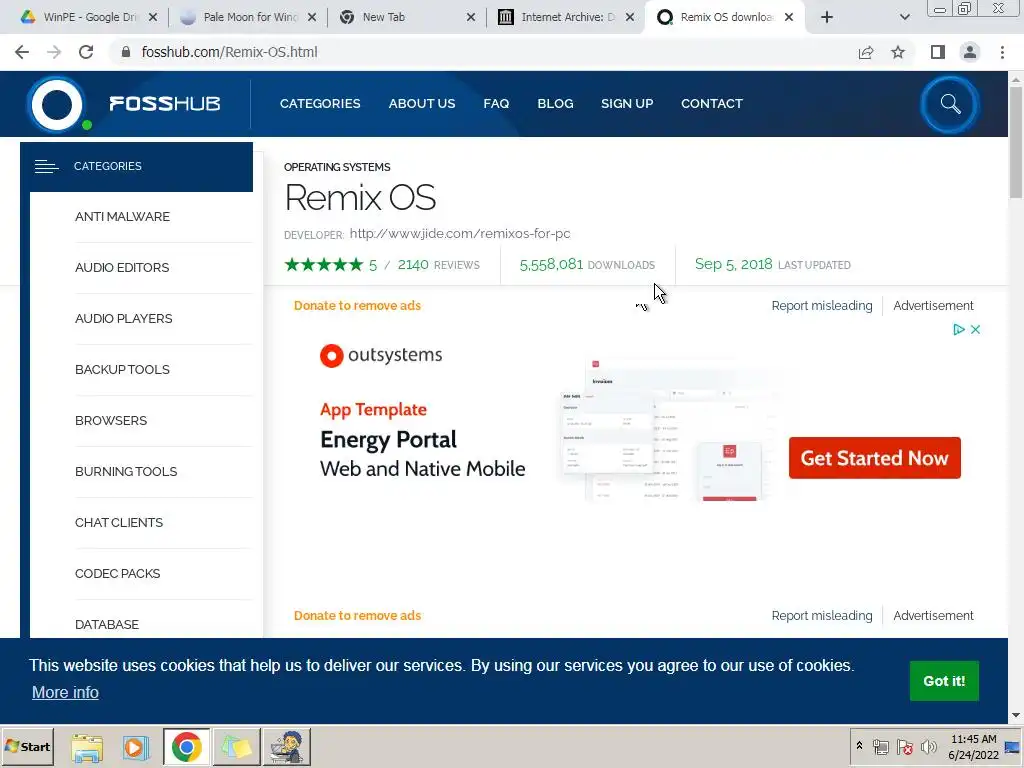Click the Start button
The image size is (1024, 768).
(27, 747)
